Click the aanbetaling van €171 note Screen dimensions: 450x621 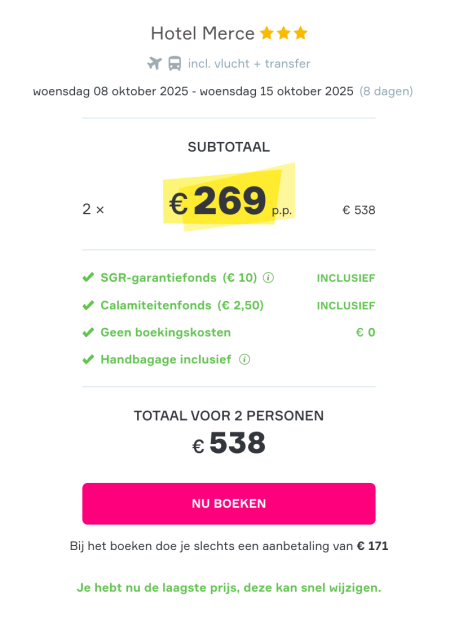click(229, 546)
